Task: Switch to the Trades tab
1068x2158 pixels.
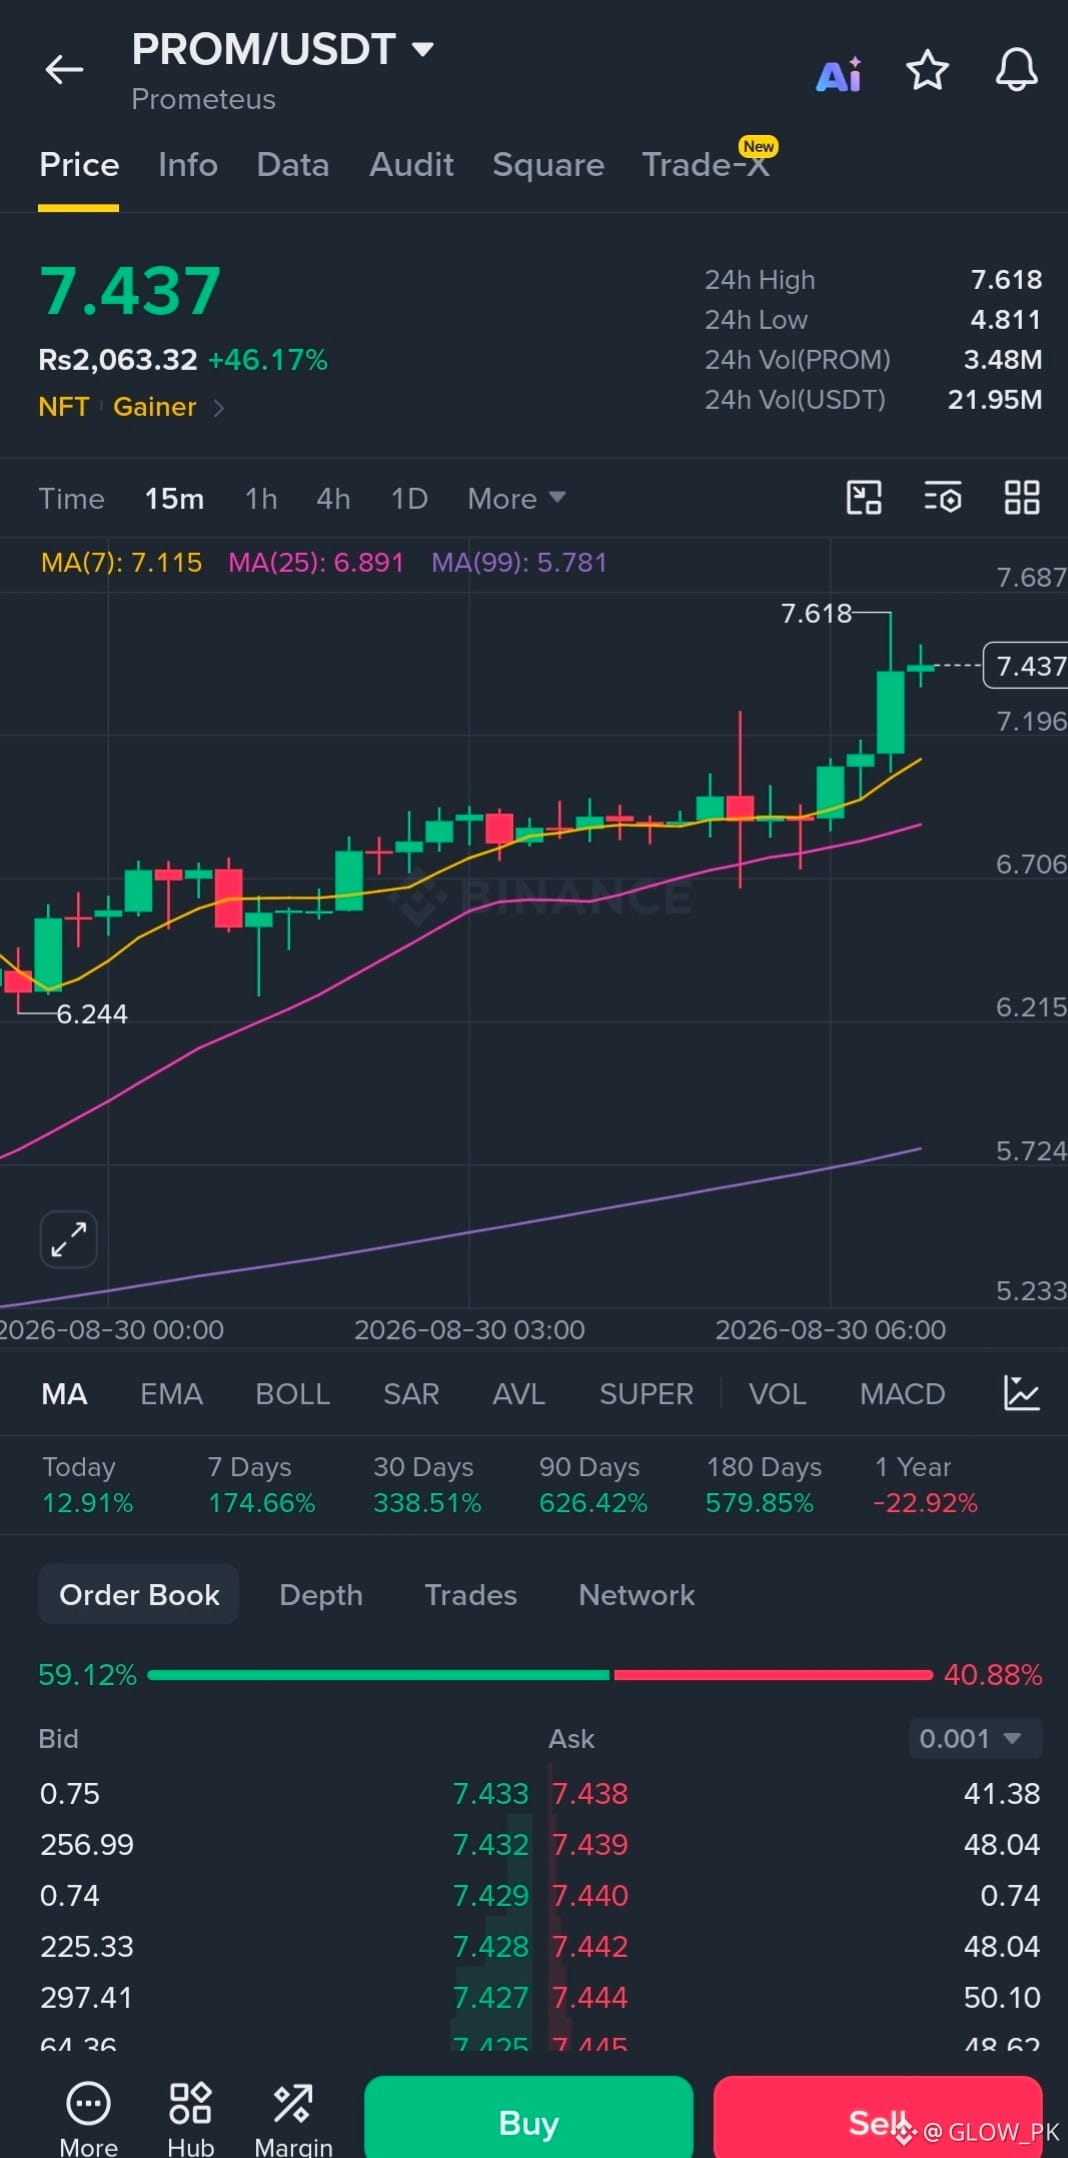Action: point(471,1594)
